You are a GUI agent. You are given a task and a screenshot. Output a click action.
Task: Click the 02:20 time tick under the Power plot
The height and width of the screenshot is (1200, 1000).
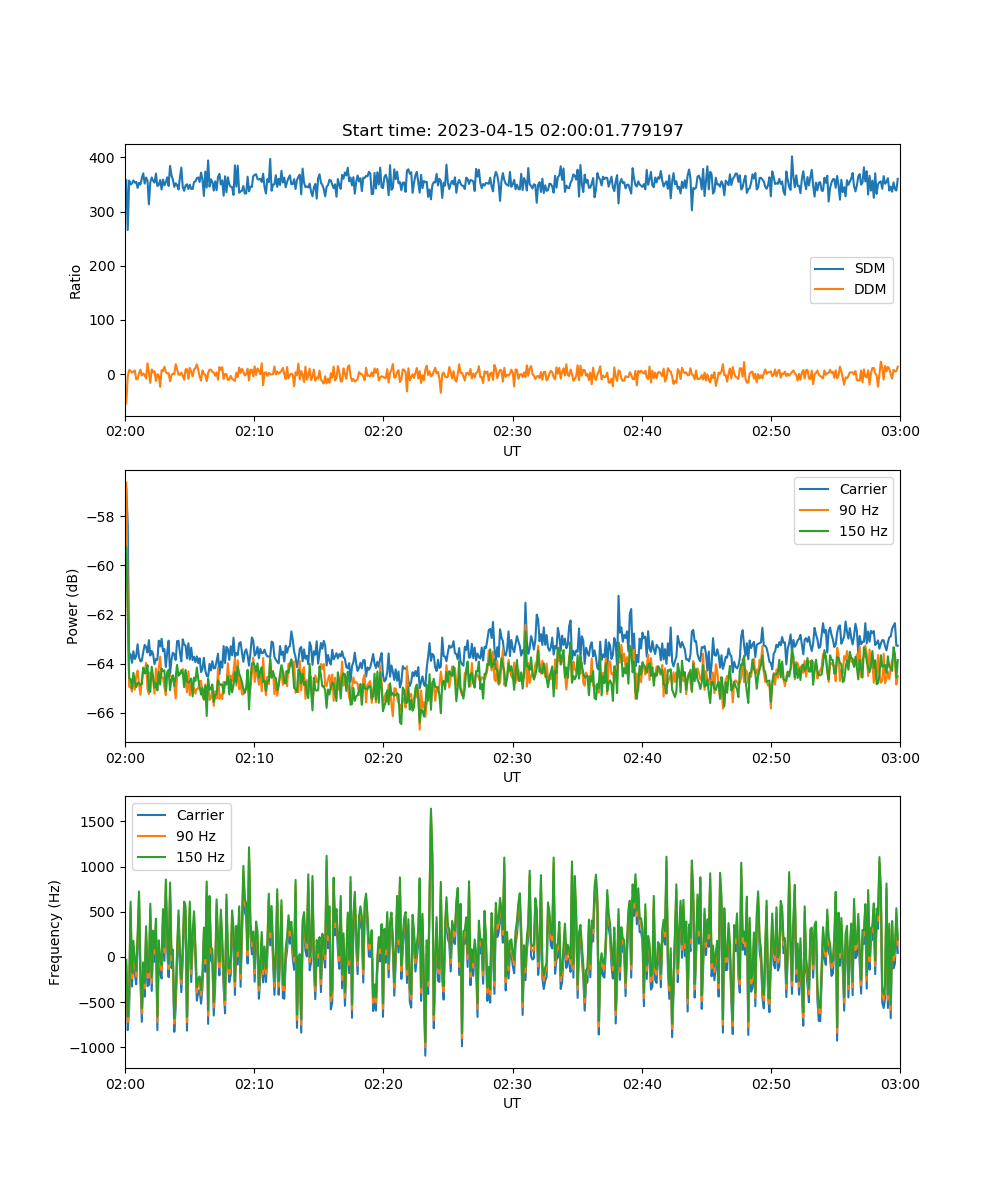(383, 757)
